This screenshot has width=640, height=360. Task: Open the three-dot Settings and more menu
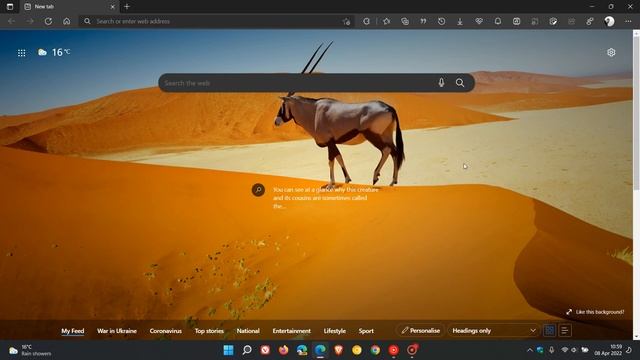(x=628, y=21)
